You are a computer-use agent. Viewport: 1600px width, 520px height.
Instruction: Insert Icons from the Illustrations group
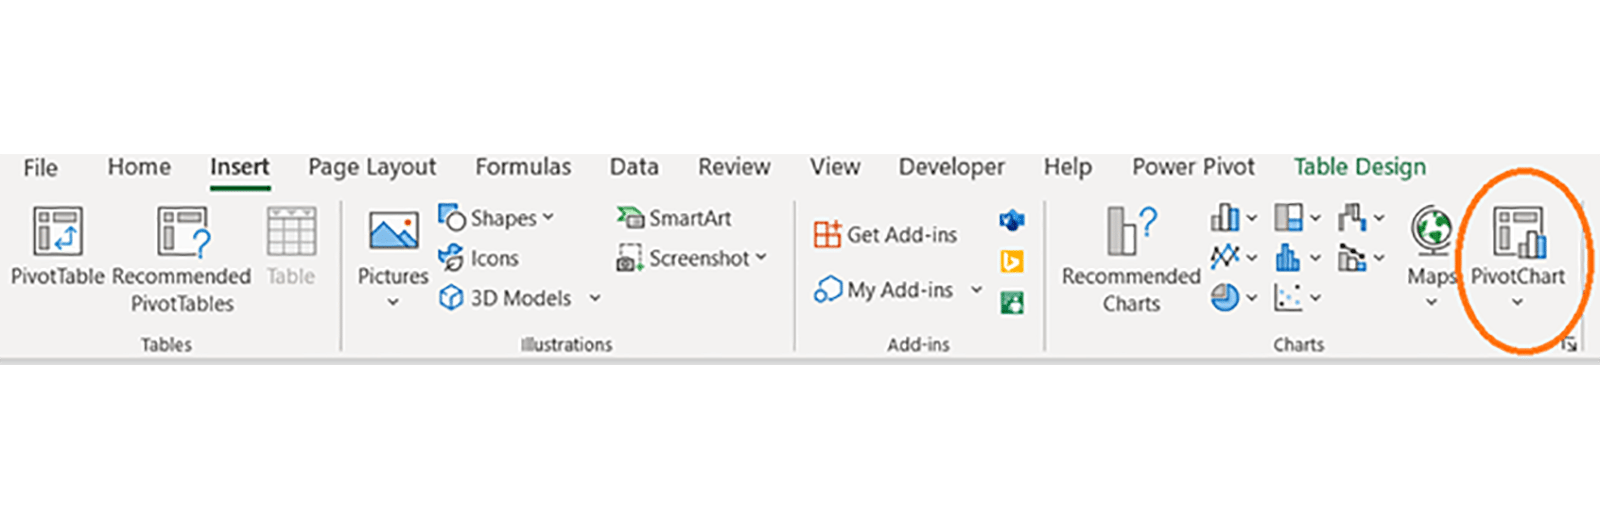(481, 258)
